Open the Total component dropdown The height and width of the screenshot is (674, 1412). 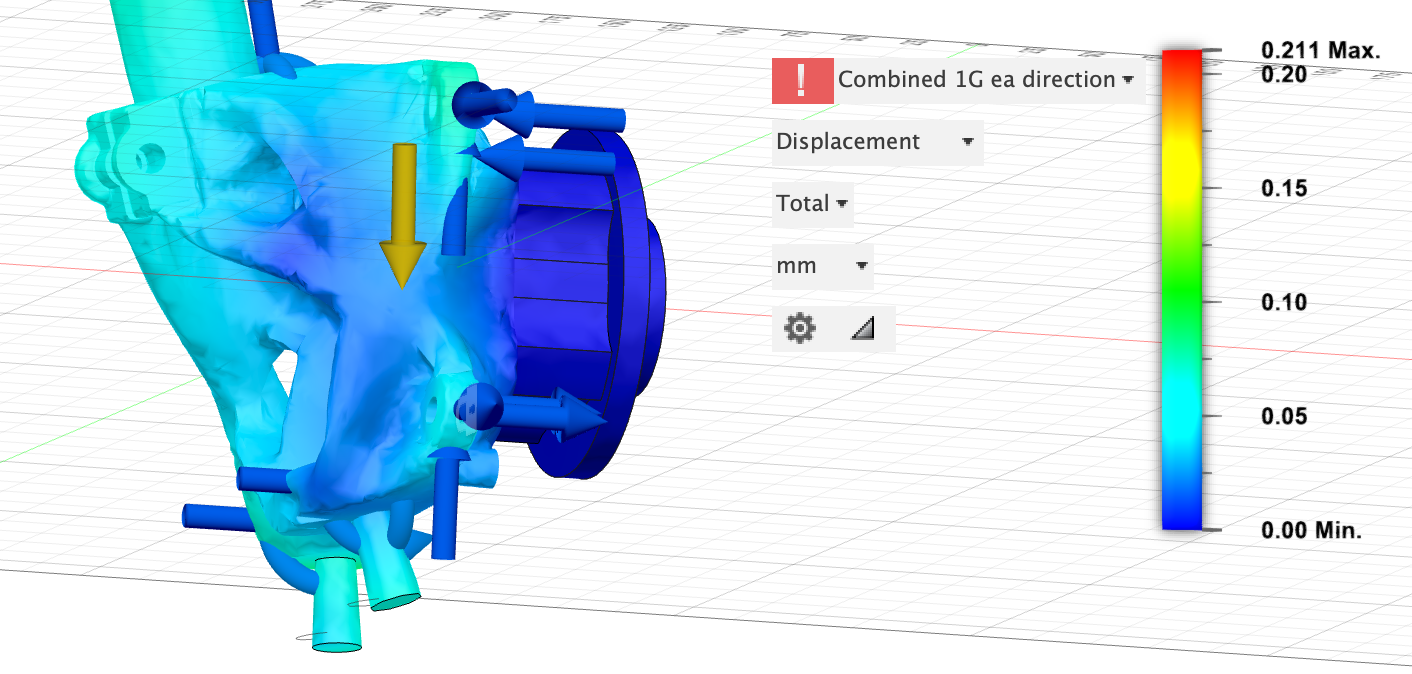[x=812, y=204]
